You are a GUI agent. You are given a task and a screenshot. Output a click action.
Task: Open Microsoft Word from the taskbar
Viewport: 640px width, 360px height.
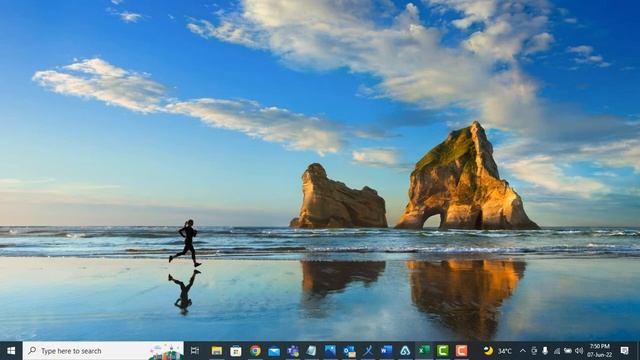coord(387,351)
